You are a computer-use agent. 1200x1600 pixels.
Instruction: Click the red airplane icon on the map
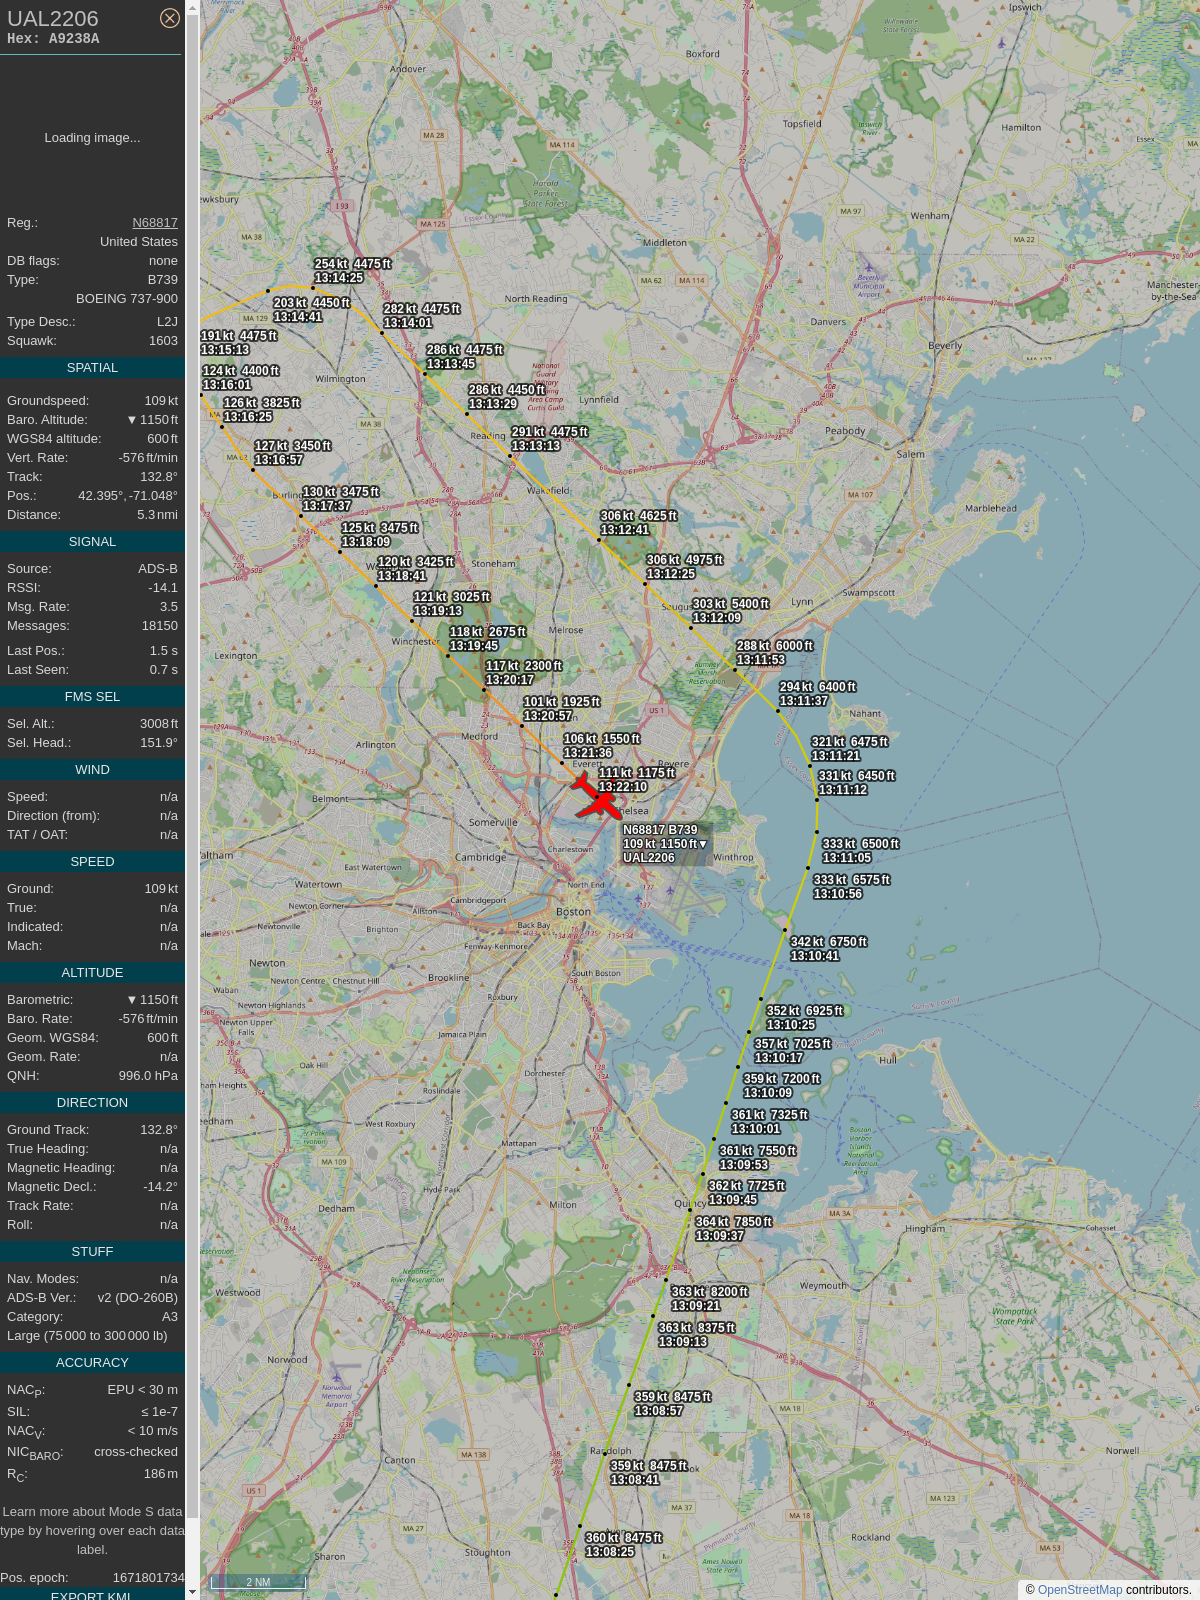click(x=597, y=797)
